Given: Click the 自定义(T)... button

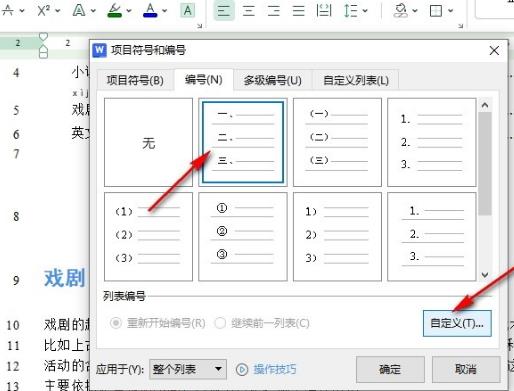Looking at the screenshot, I should coord(457,323).
